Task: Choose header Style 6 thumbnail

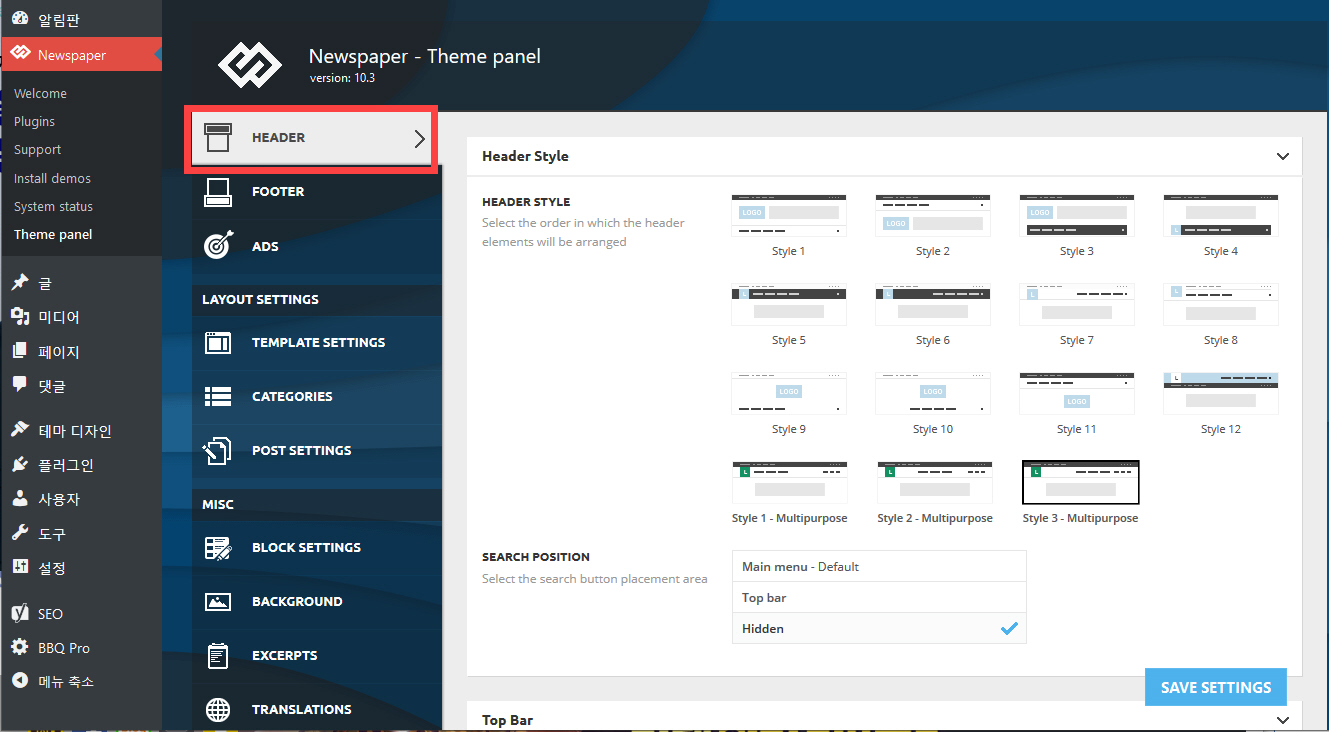Action: 933,304
